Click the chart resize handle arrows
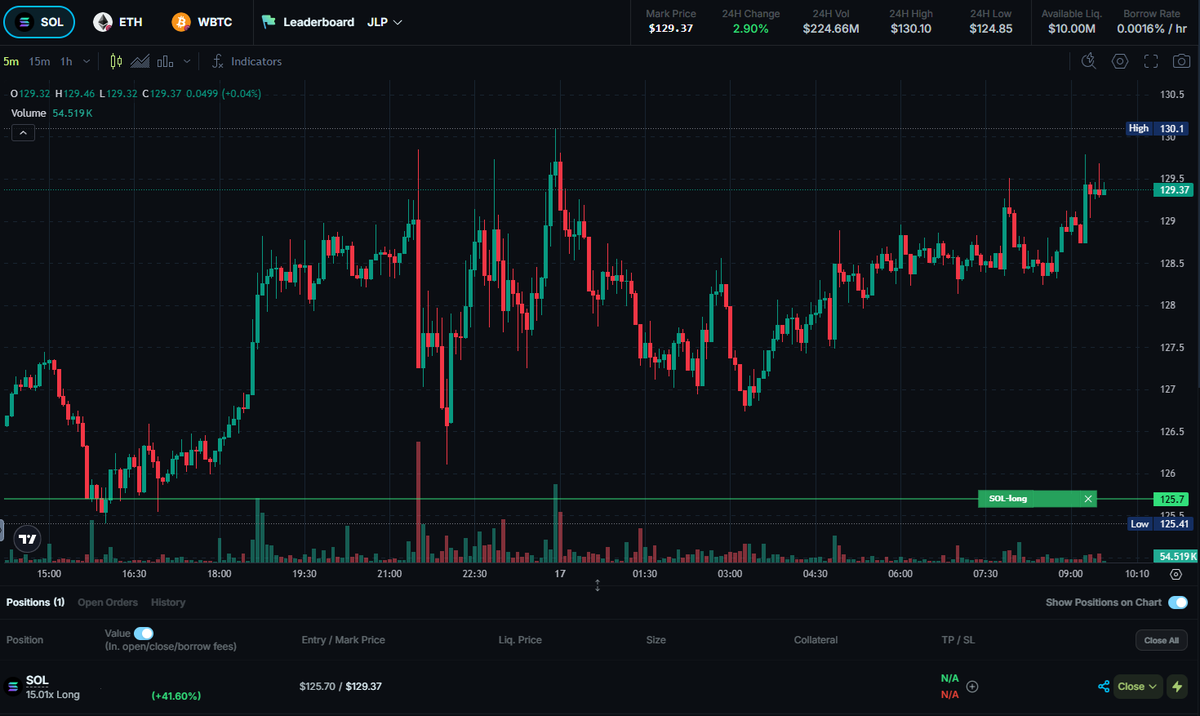This screenshot has height=716, width=1200. coord(598,585)
